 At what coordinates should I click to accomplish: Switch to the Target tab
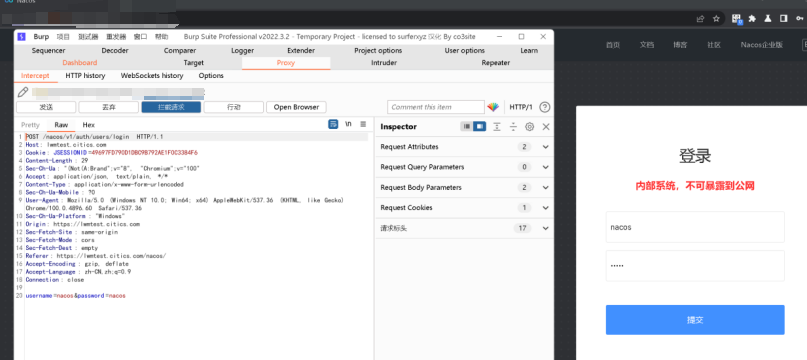tap(194, 63)
